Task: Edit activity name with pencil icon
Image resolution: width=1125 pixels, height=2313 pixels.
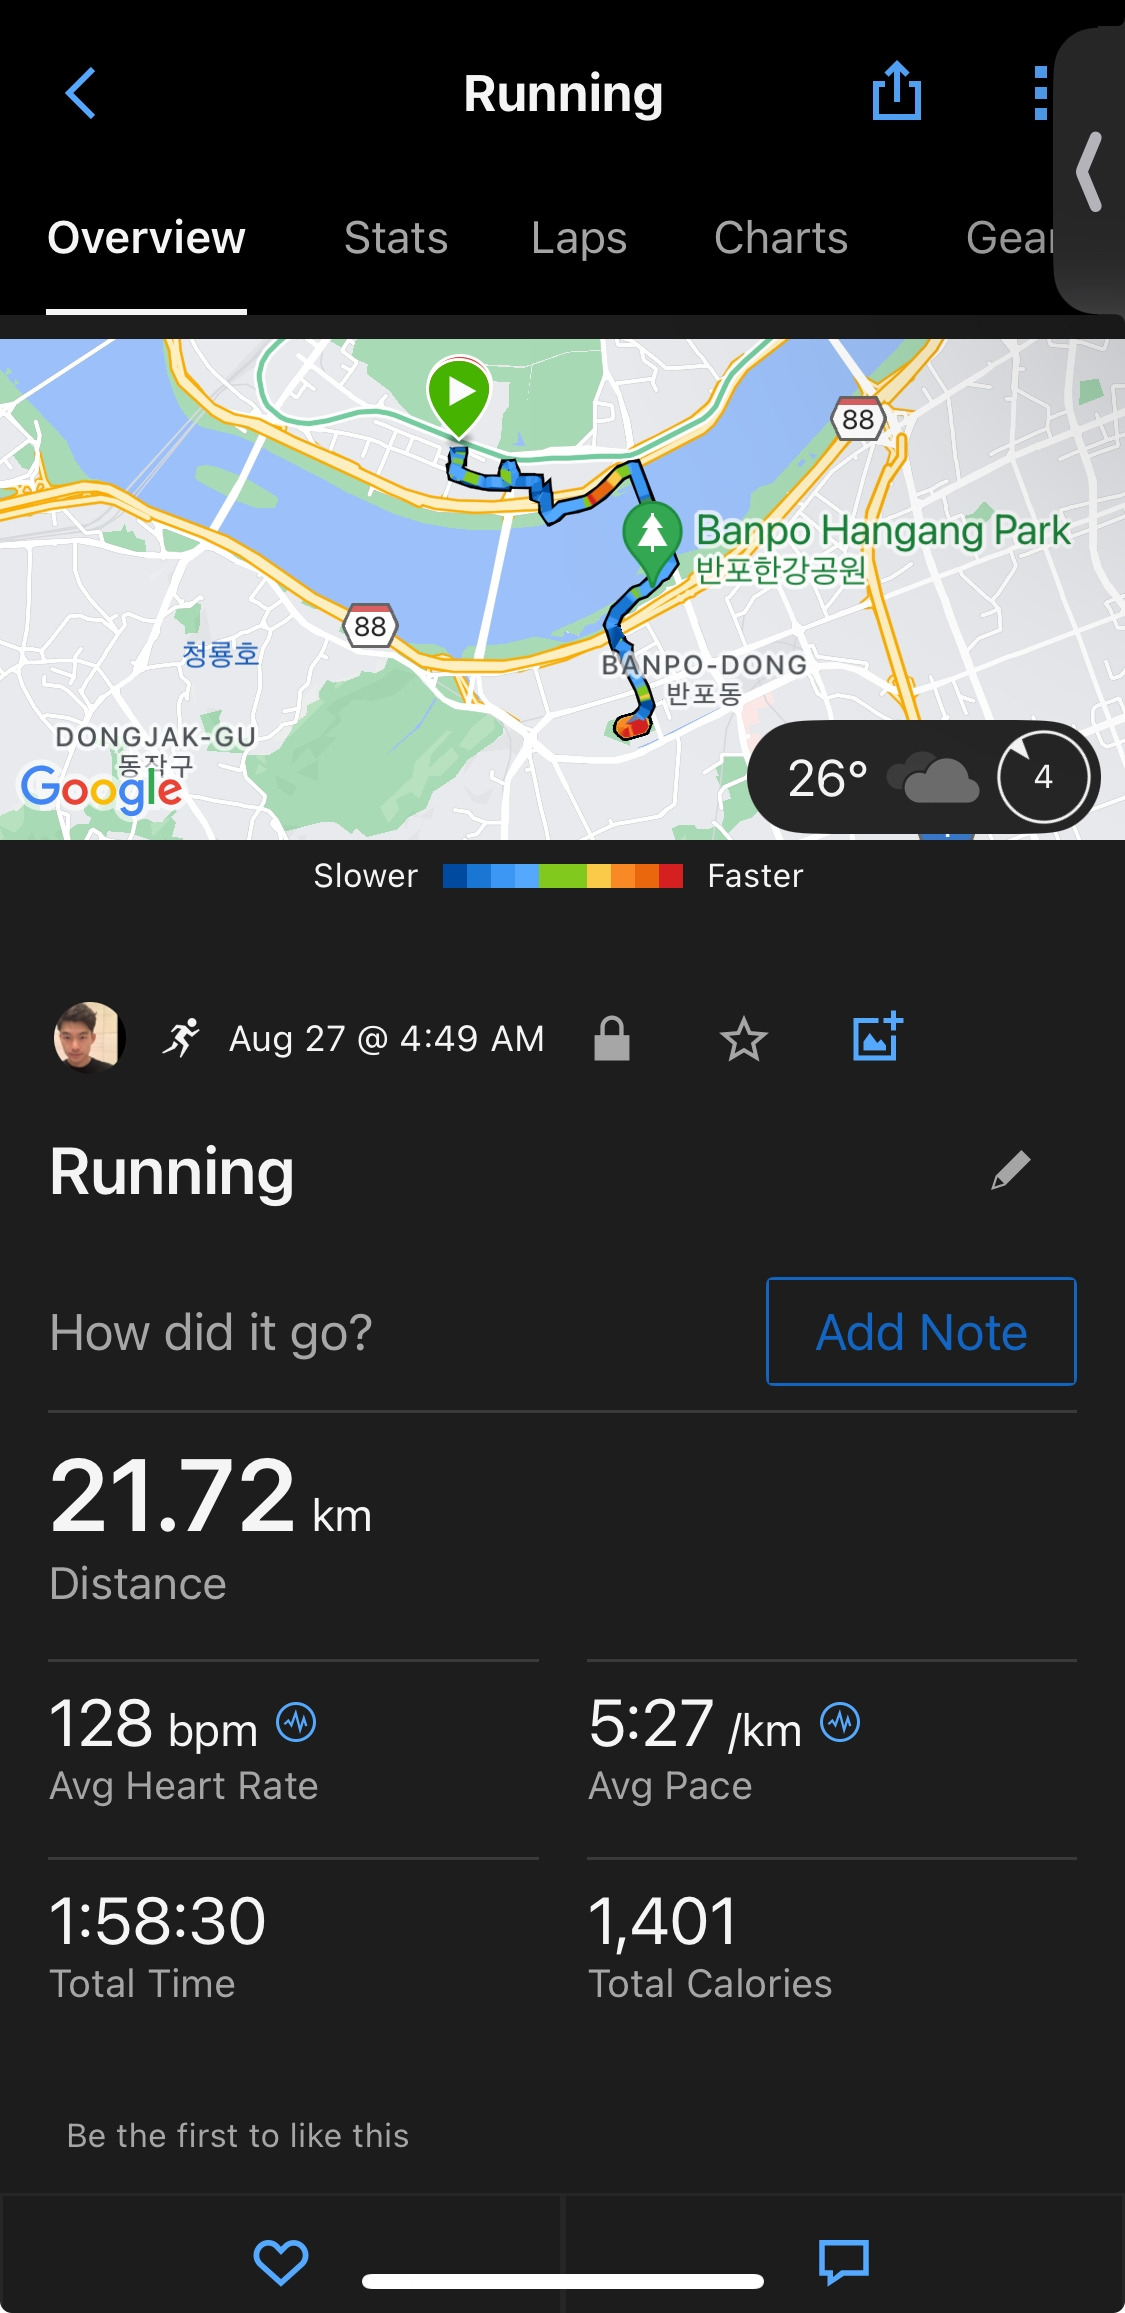Action: click(1010, 1170)
